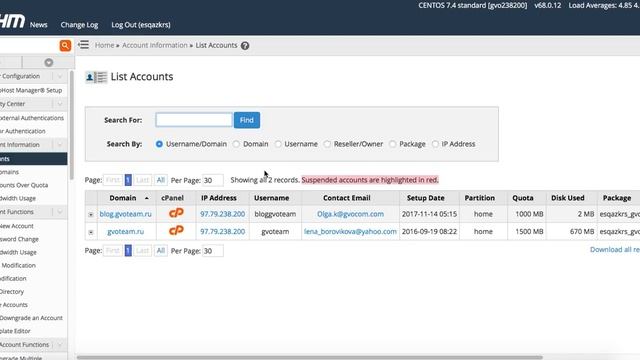Select Username/Domain search option
The image size is (640, 360).
(159, 144)
